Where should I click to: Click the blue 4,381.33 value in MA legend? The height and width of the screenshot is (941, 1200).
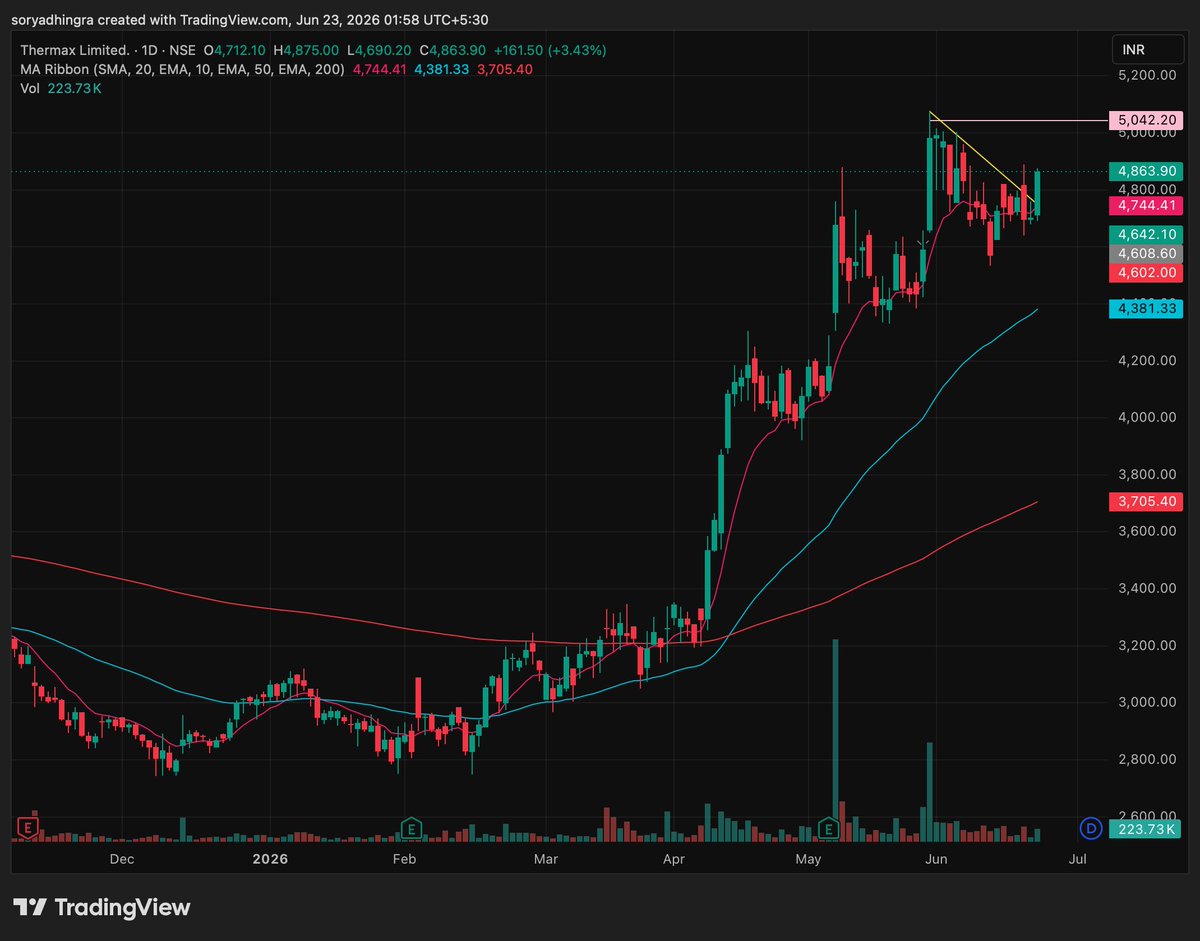coord(442,69)
